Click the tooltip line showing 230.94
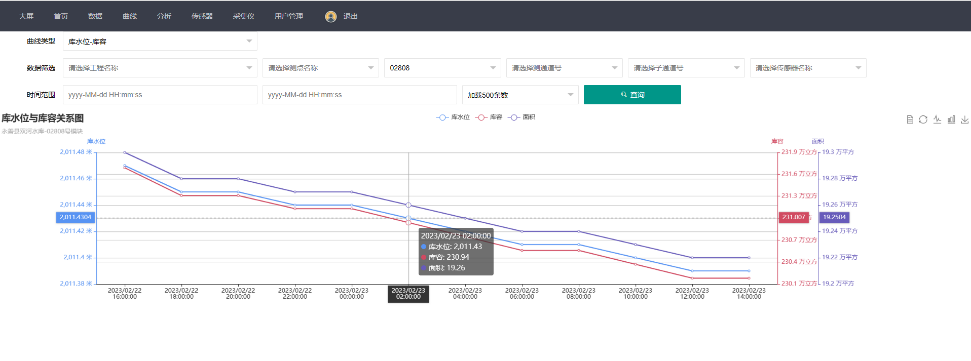The width and height of the screenshot is (971, 361). [445, 257]
